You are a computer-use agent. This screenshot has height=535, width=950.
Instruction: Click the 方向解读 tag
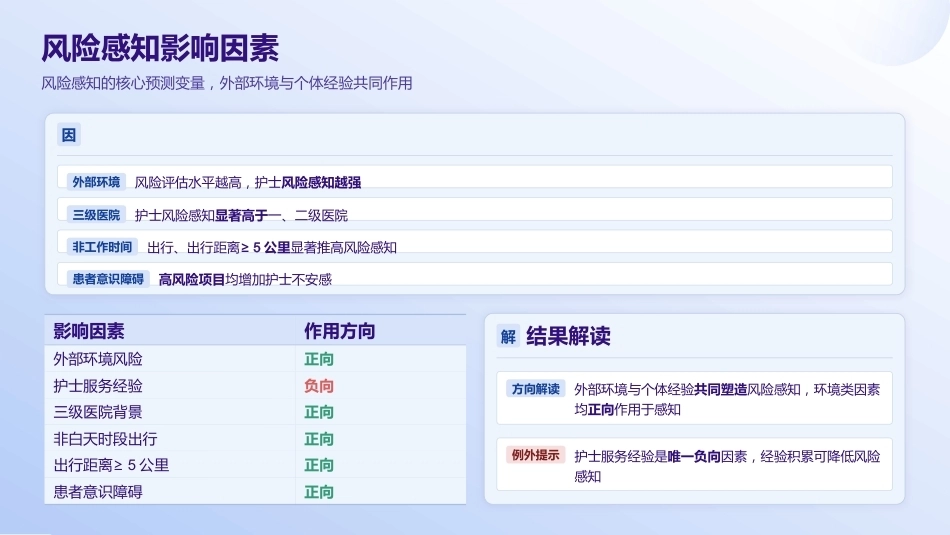coord(536,389)
